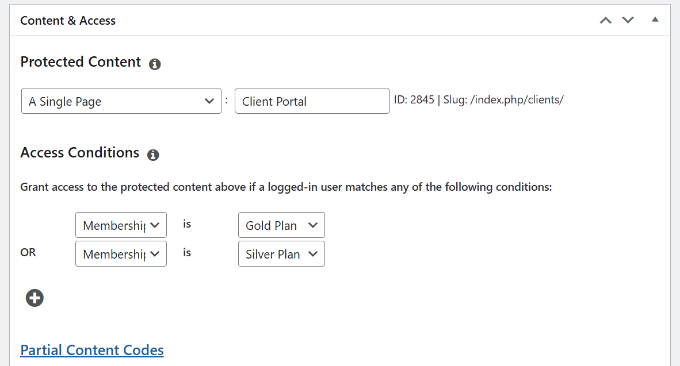This screenshot has height=366, width=680.
Task: Add a new access condition with plus icon
Action: point(35,298)
